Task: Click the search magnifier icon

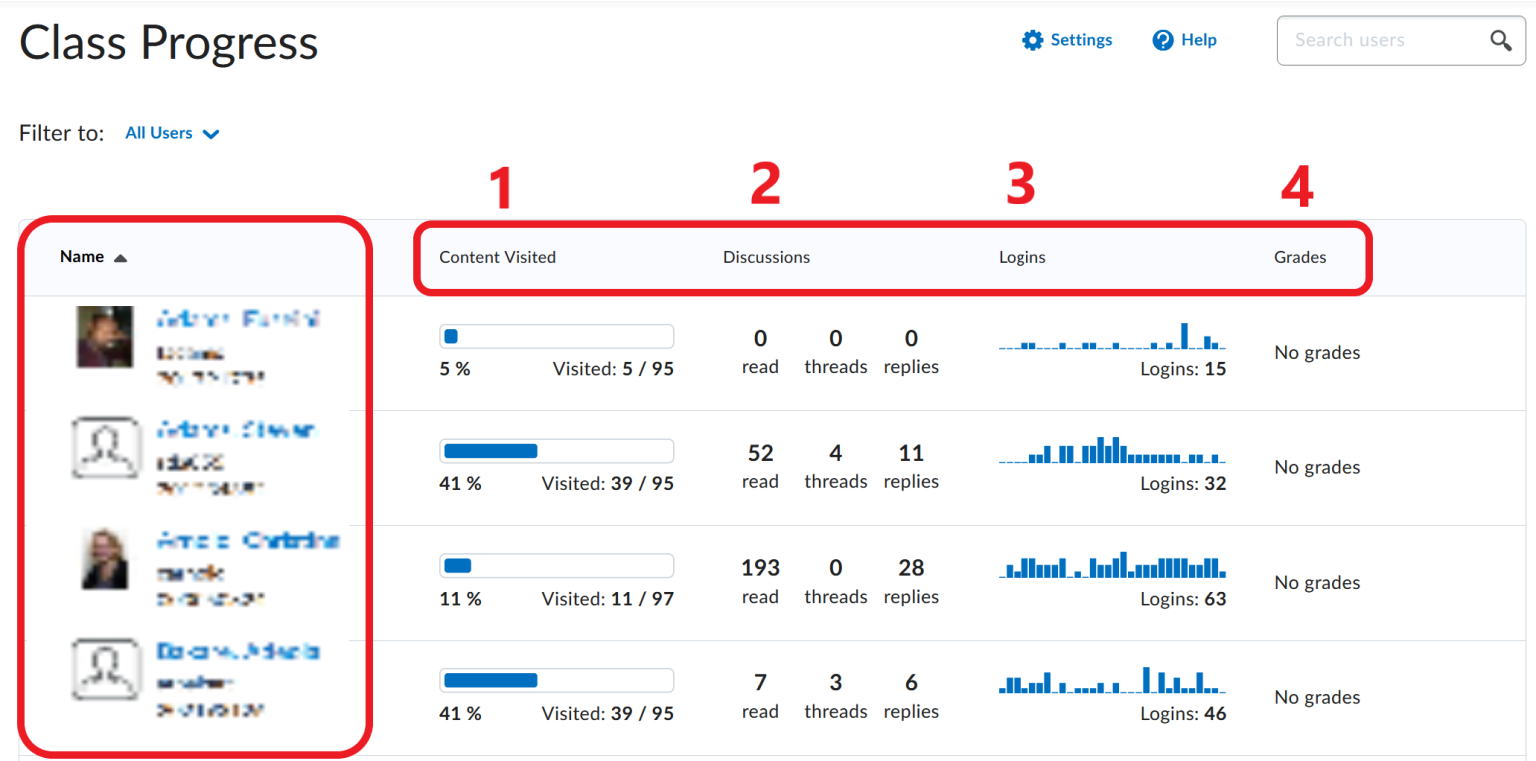Action: 1501,40
